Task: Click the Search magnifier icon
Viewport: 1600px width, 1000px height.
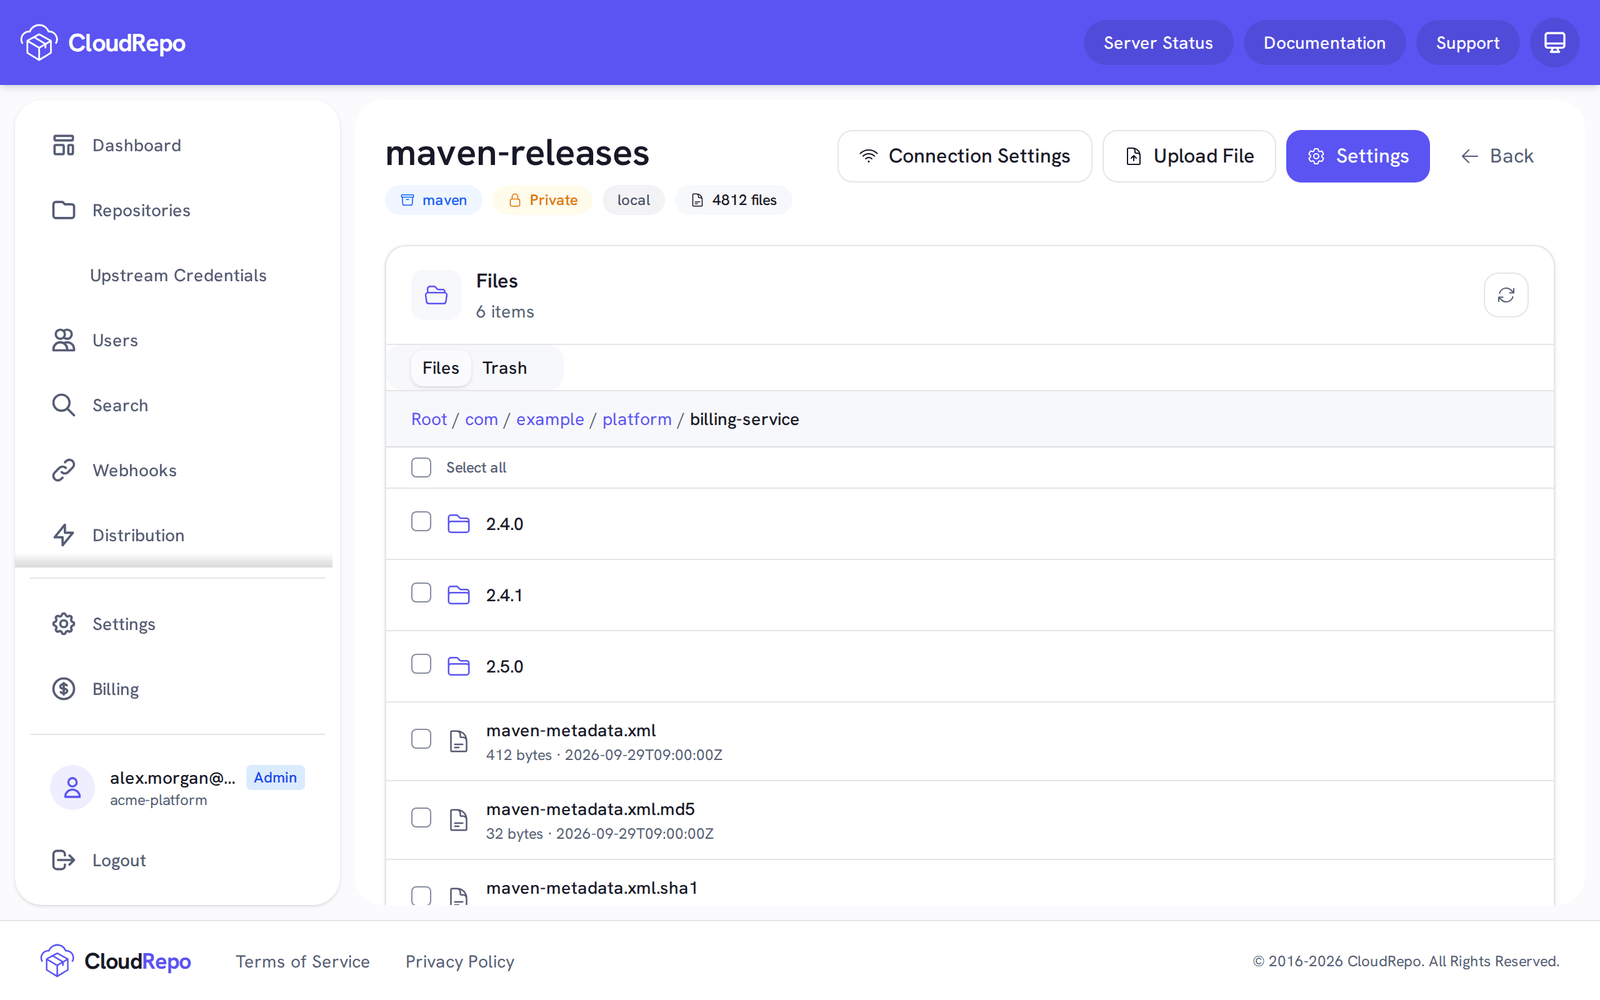Action: click(64, 405)
